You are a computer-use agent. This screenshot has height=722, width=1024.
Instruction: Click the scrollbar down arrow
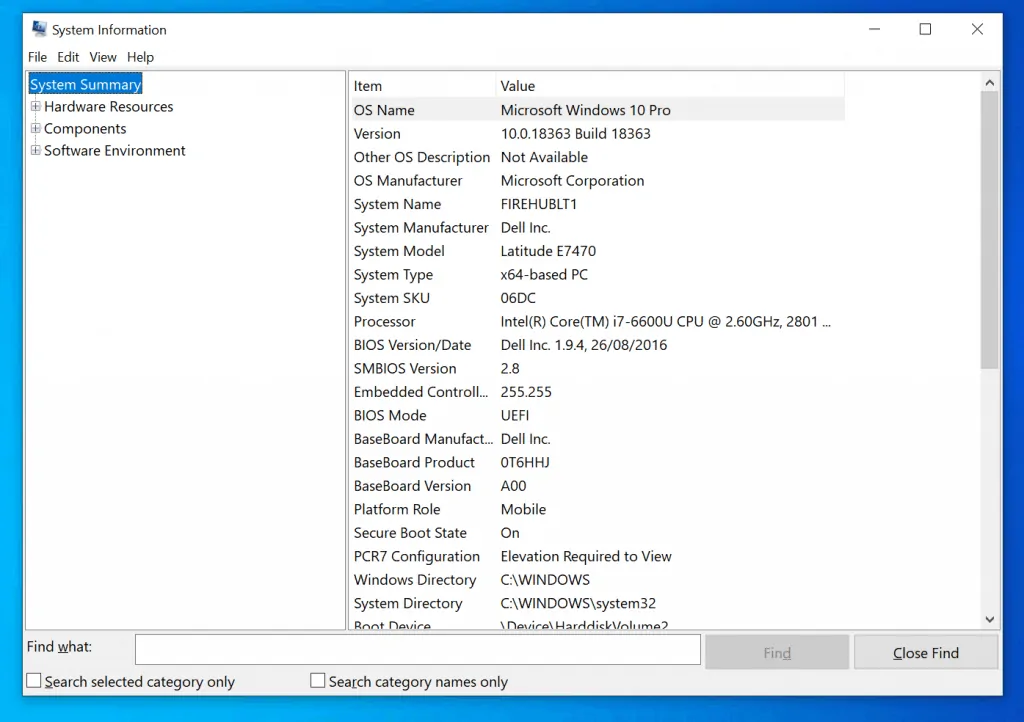pyautogui.click(x=989, y=618)
